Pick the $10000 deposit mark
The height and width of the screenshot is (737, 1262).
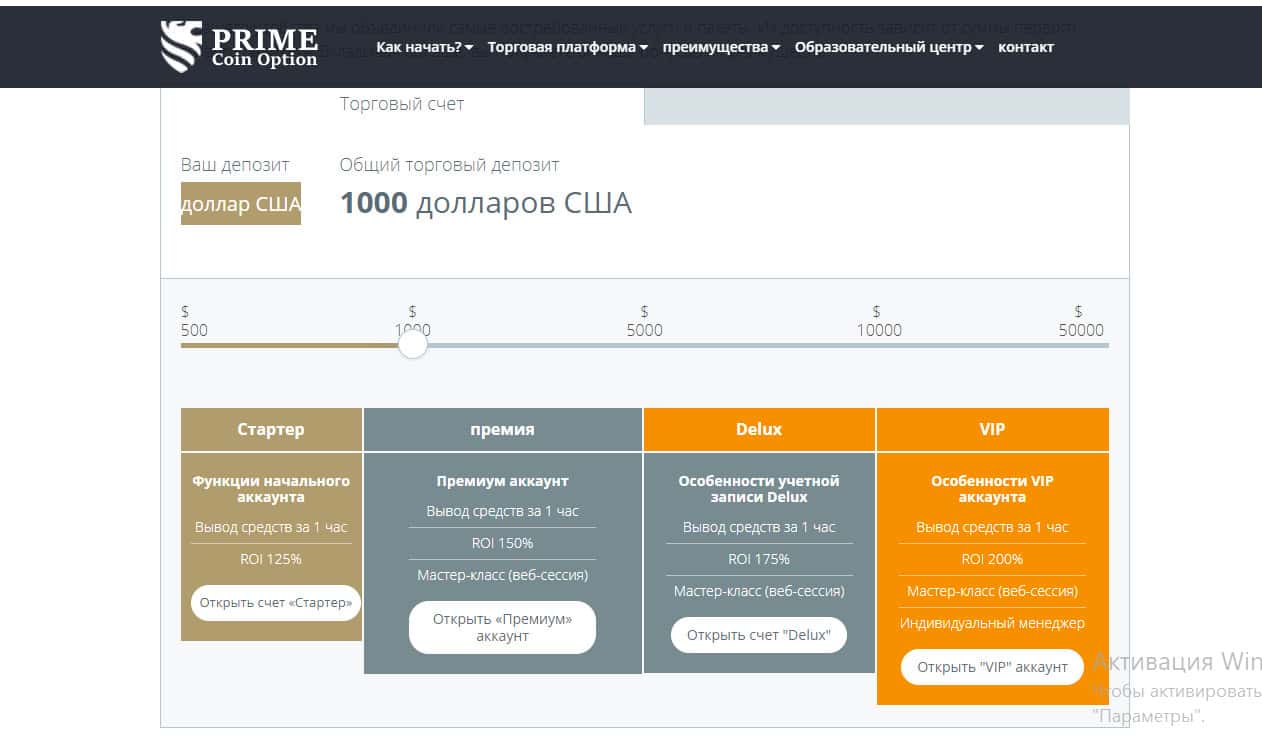(x=877, y=345)
